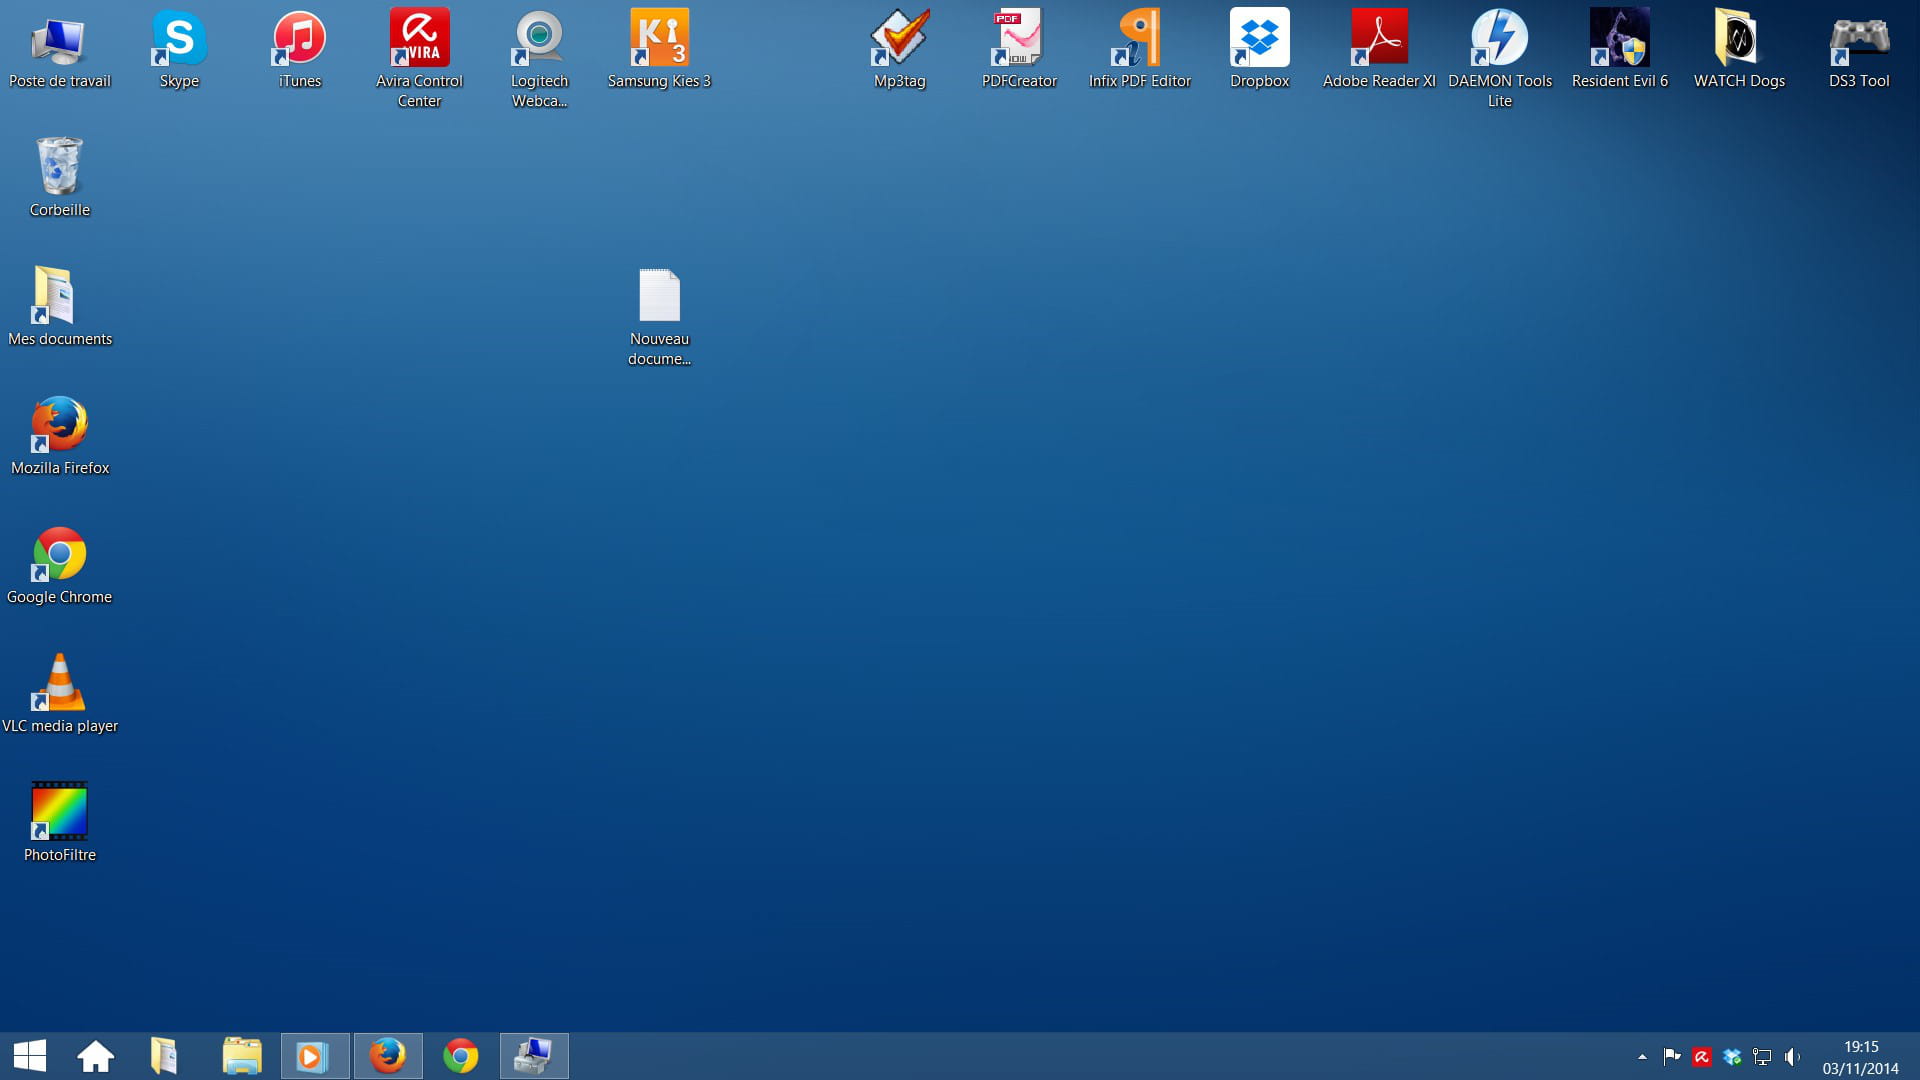1920x1080 pixels.
Task: Select the Skype desktop shortcut
Action: pos(179,50)
